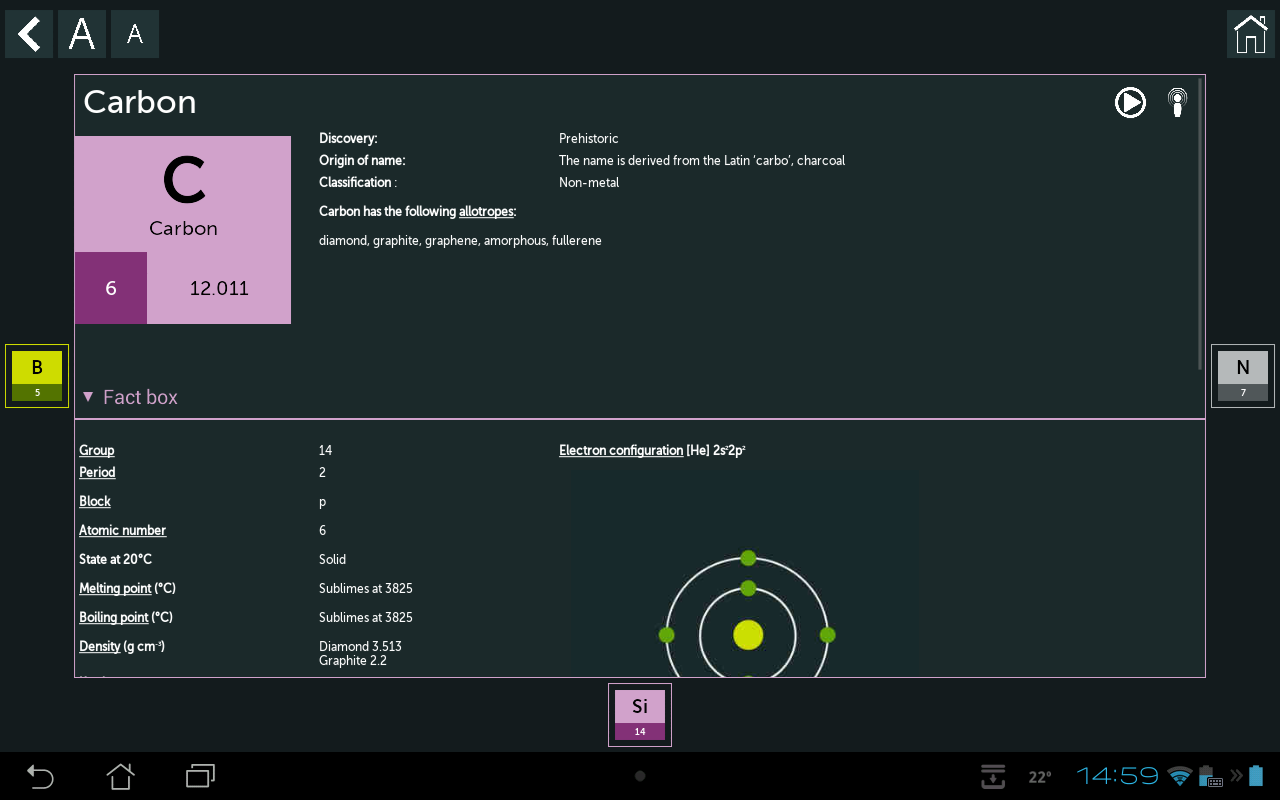Increase text size with large A
This screenshot has height=800, width=1280.
tap(82, 34)
